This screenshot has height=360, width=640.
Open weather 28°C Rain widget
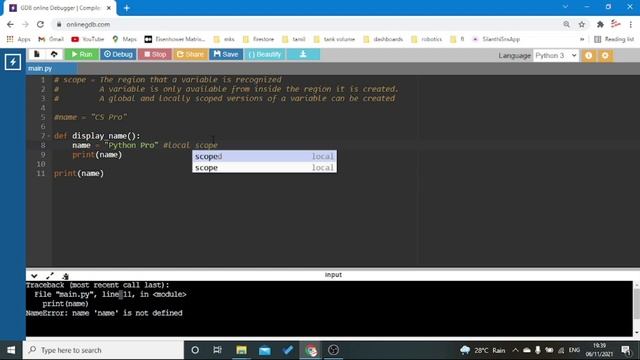(x=482, y=350)
